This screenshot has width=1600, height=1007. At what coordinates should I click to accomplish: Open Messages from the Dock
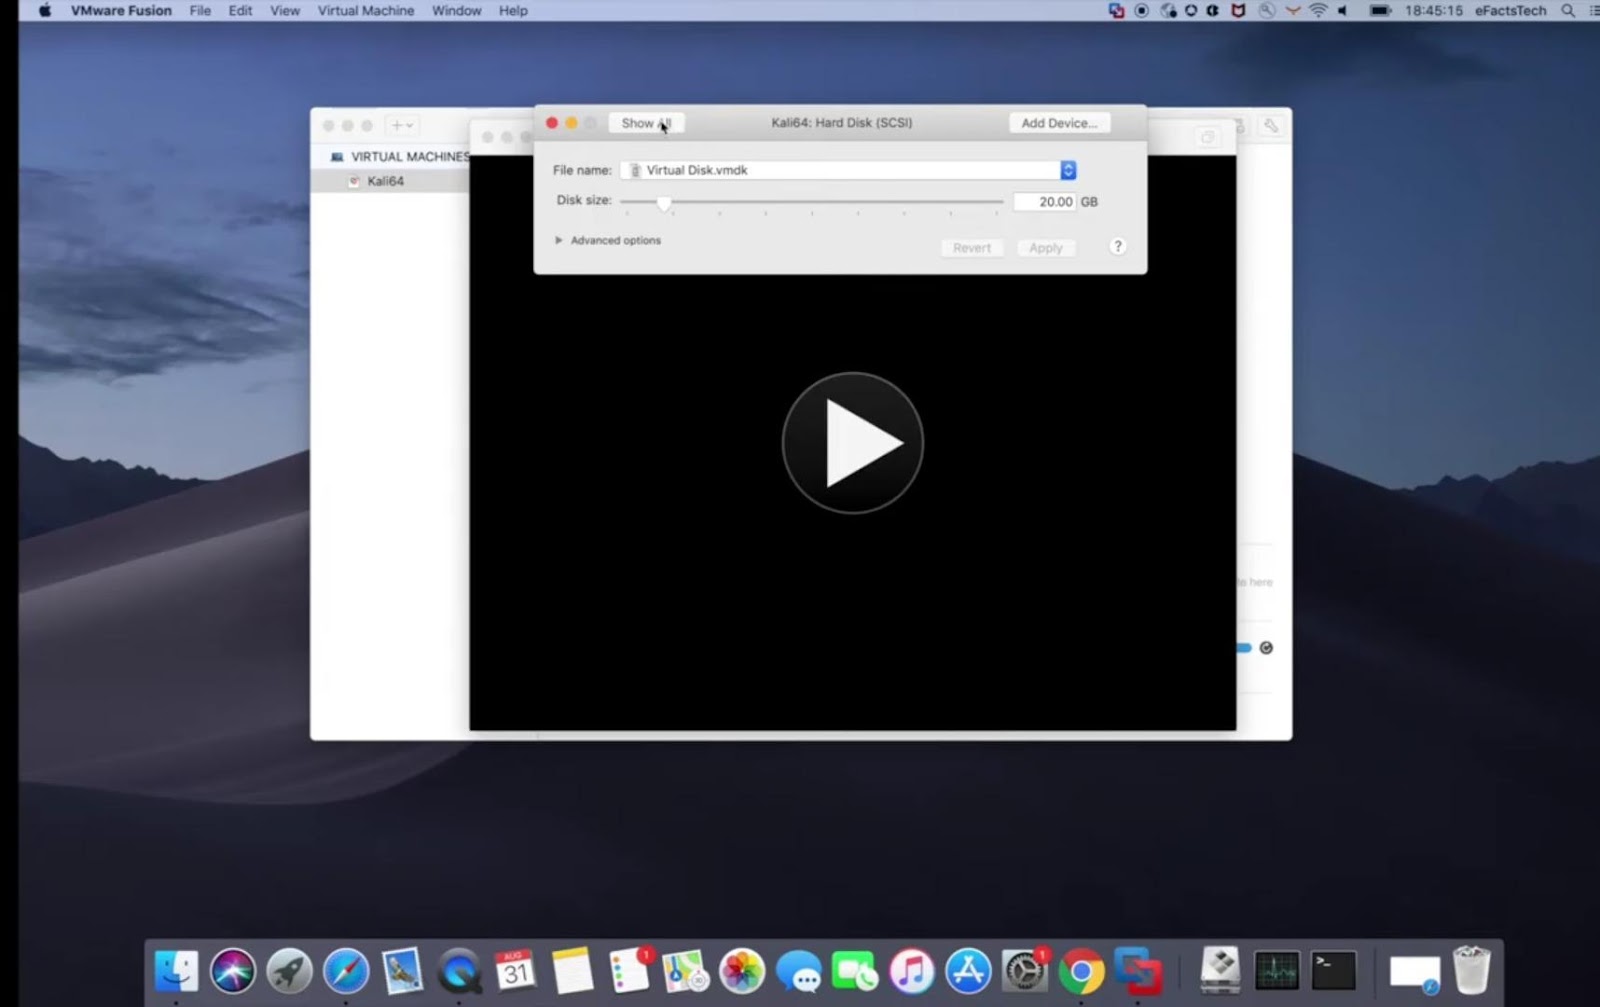tap(798, 971)
